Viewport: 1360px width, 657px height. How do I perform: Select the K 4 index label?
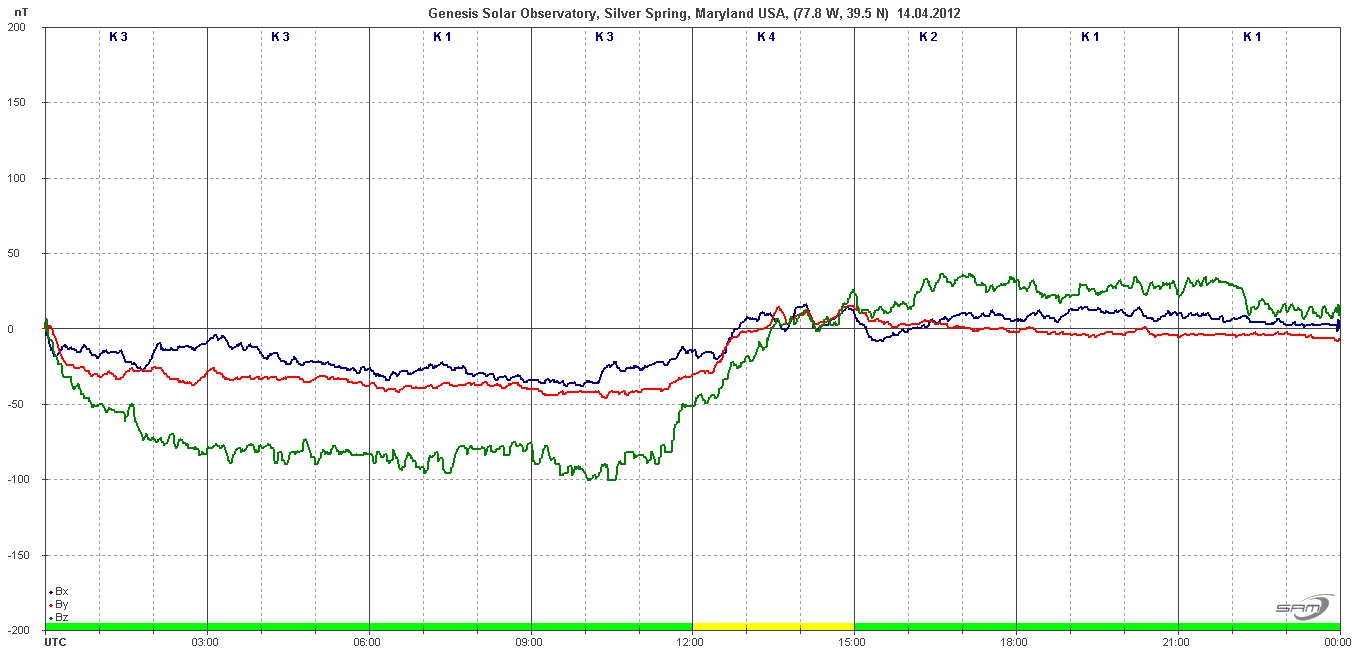click(x=766, y=37)
